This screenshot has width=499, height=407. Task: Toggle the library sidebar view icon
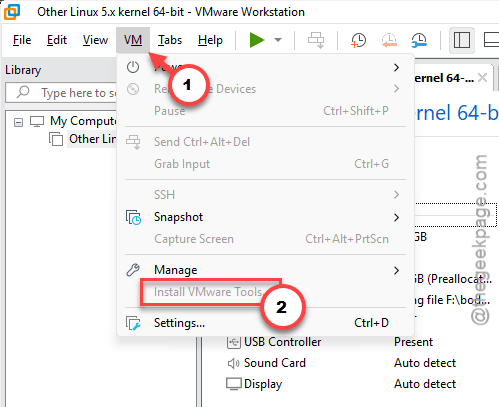462,40
